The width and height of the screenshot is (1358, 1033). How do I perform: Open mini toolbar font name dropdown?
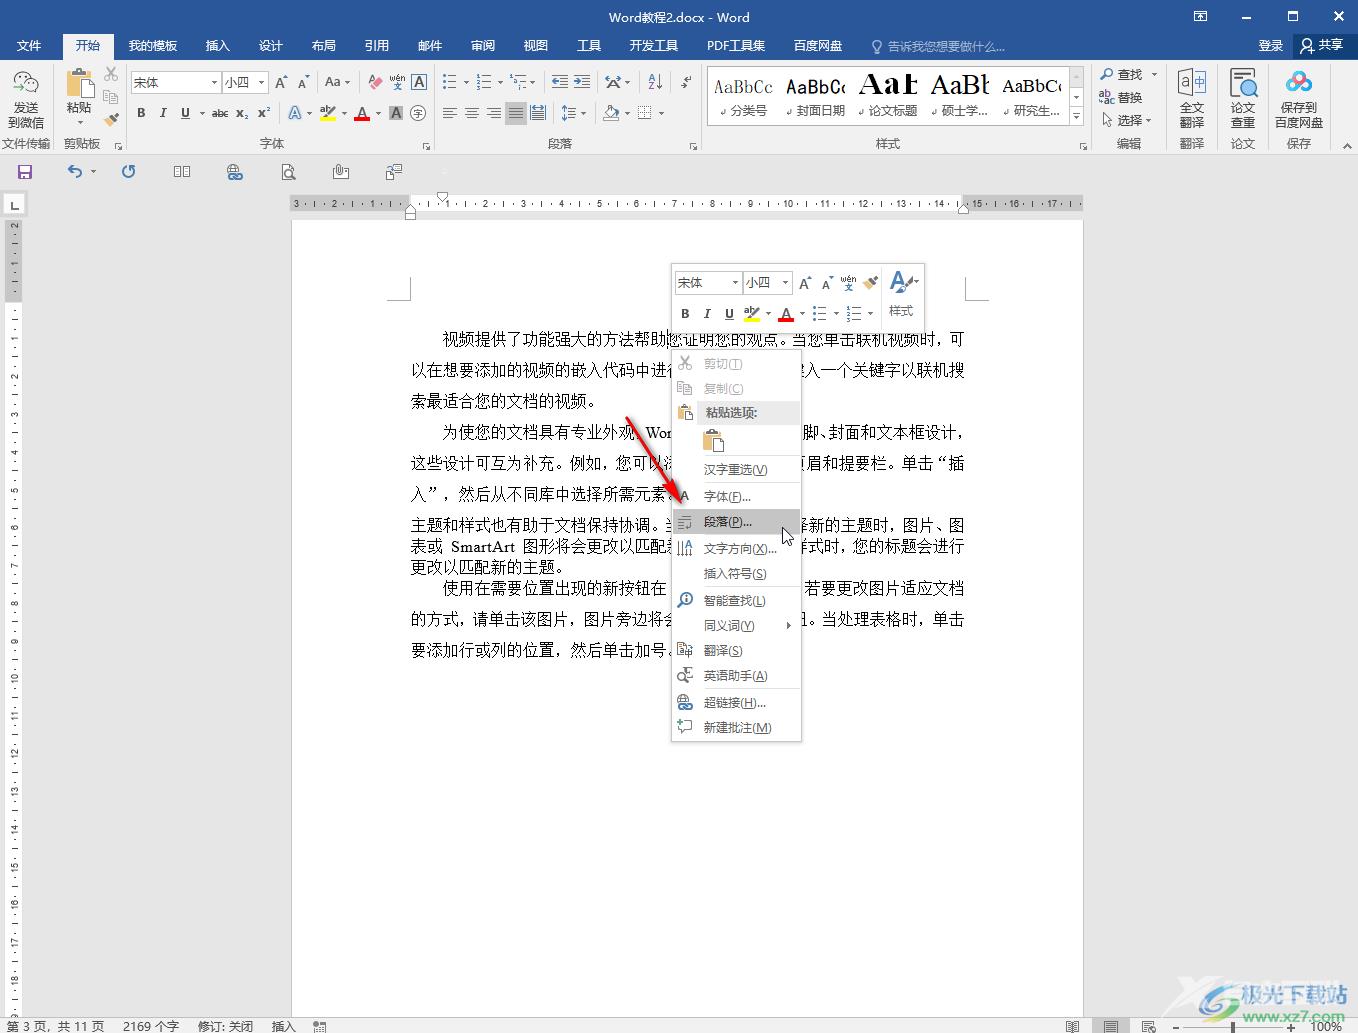click(x=735, y=283)
